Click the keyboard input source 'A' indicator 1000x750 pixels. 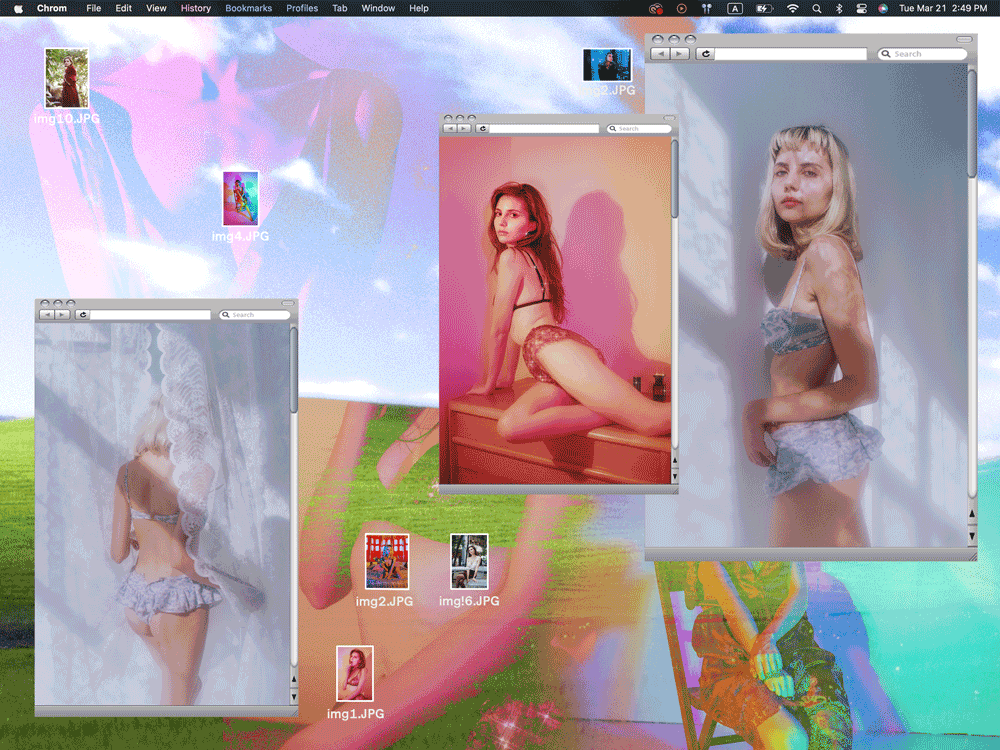coord(735,8)
